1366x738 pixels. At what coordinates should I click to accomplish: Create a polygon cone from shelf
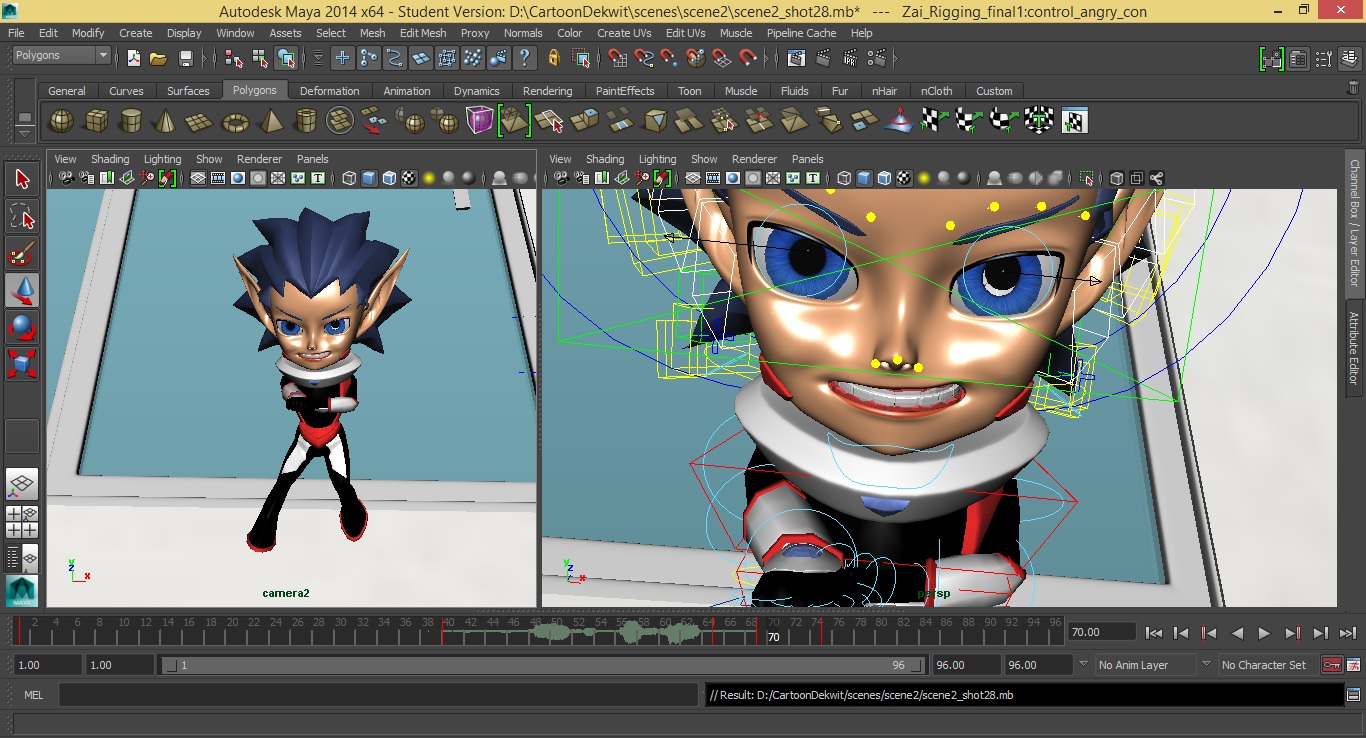[x=165, y=121]
